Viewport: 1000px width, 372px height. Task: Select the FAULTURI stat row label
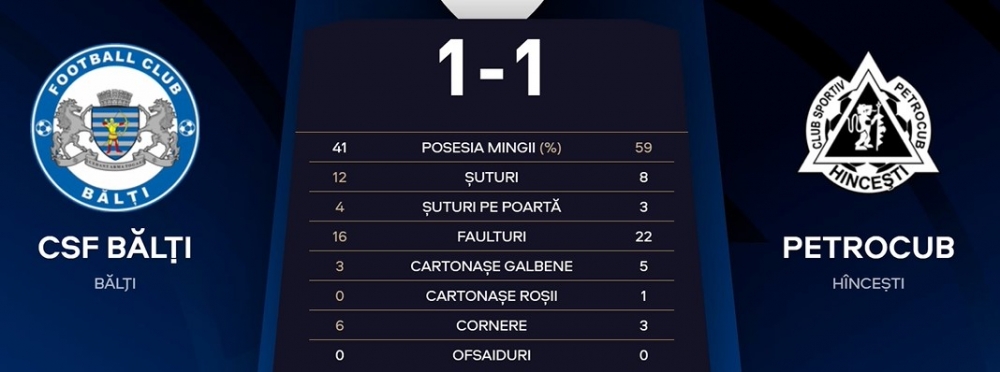click(x=492, y=237)
